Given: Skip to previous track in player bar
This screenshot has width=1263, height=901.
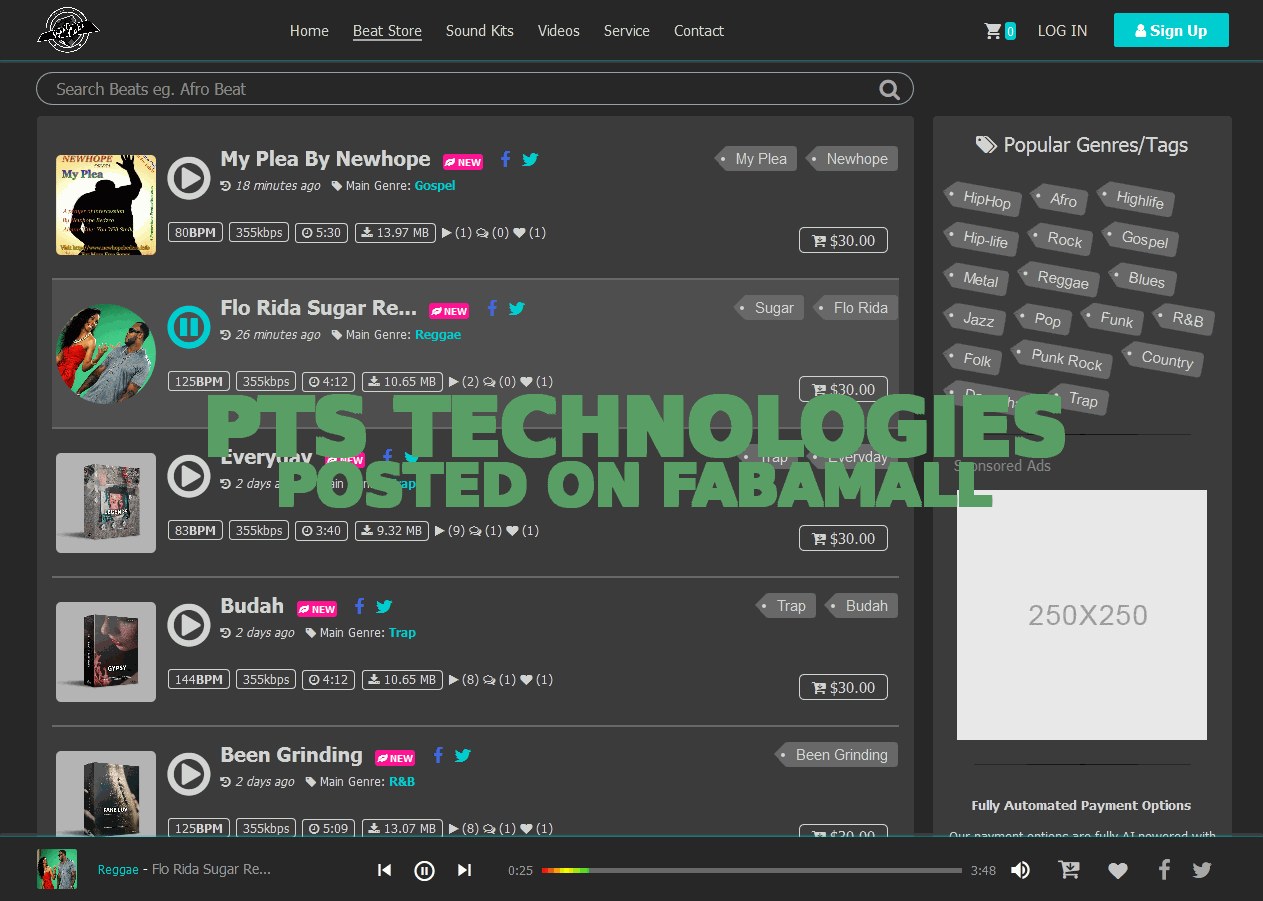Looking at the screenshot, I should 384,870.
